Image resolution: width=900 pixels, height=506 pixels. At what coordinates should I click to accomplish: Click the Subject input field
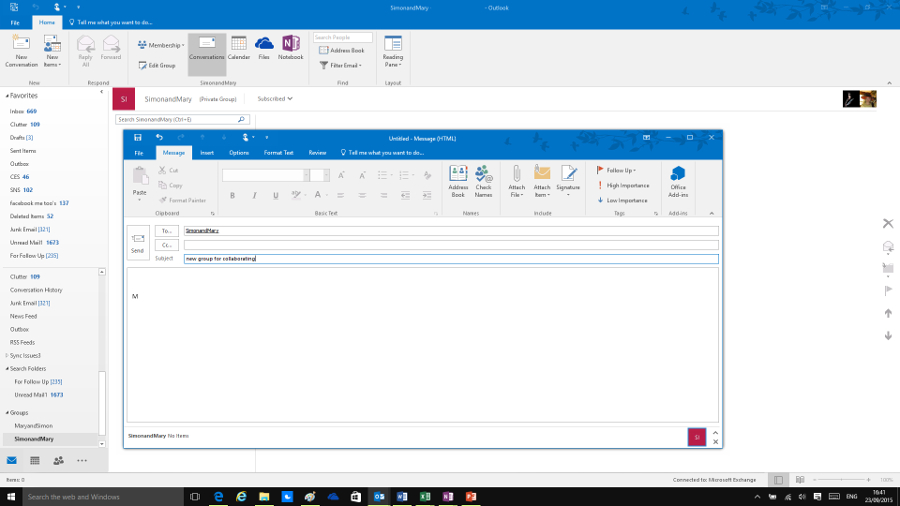click(451, 259)
